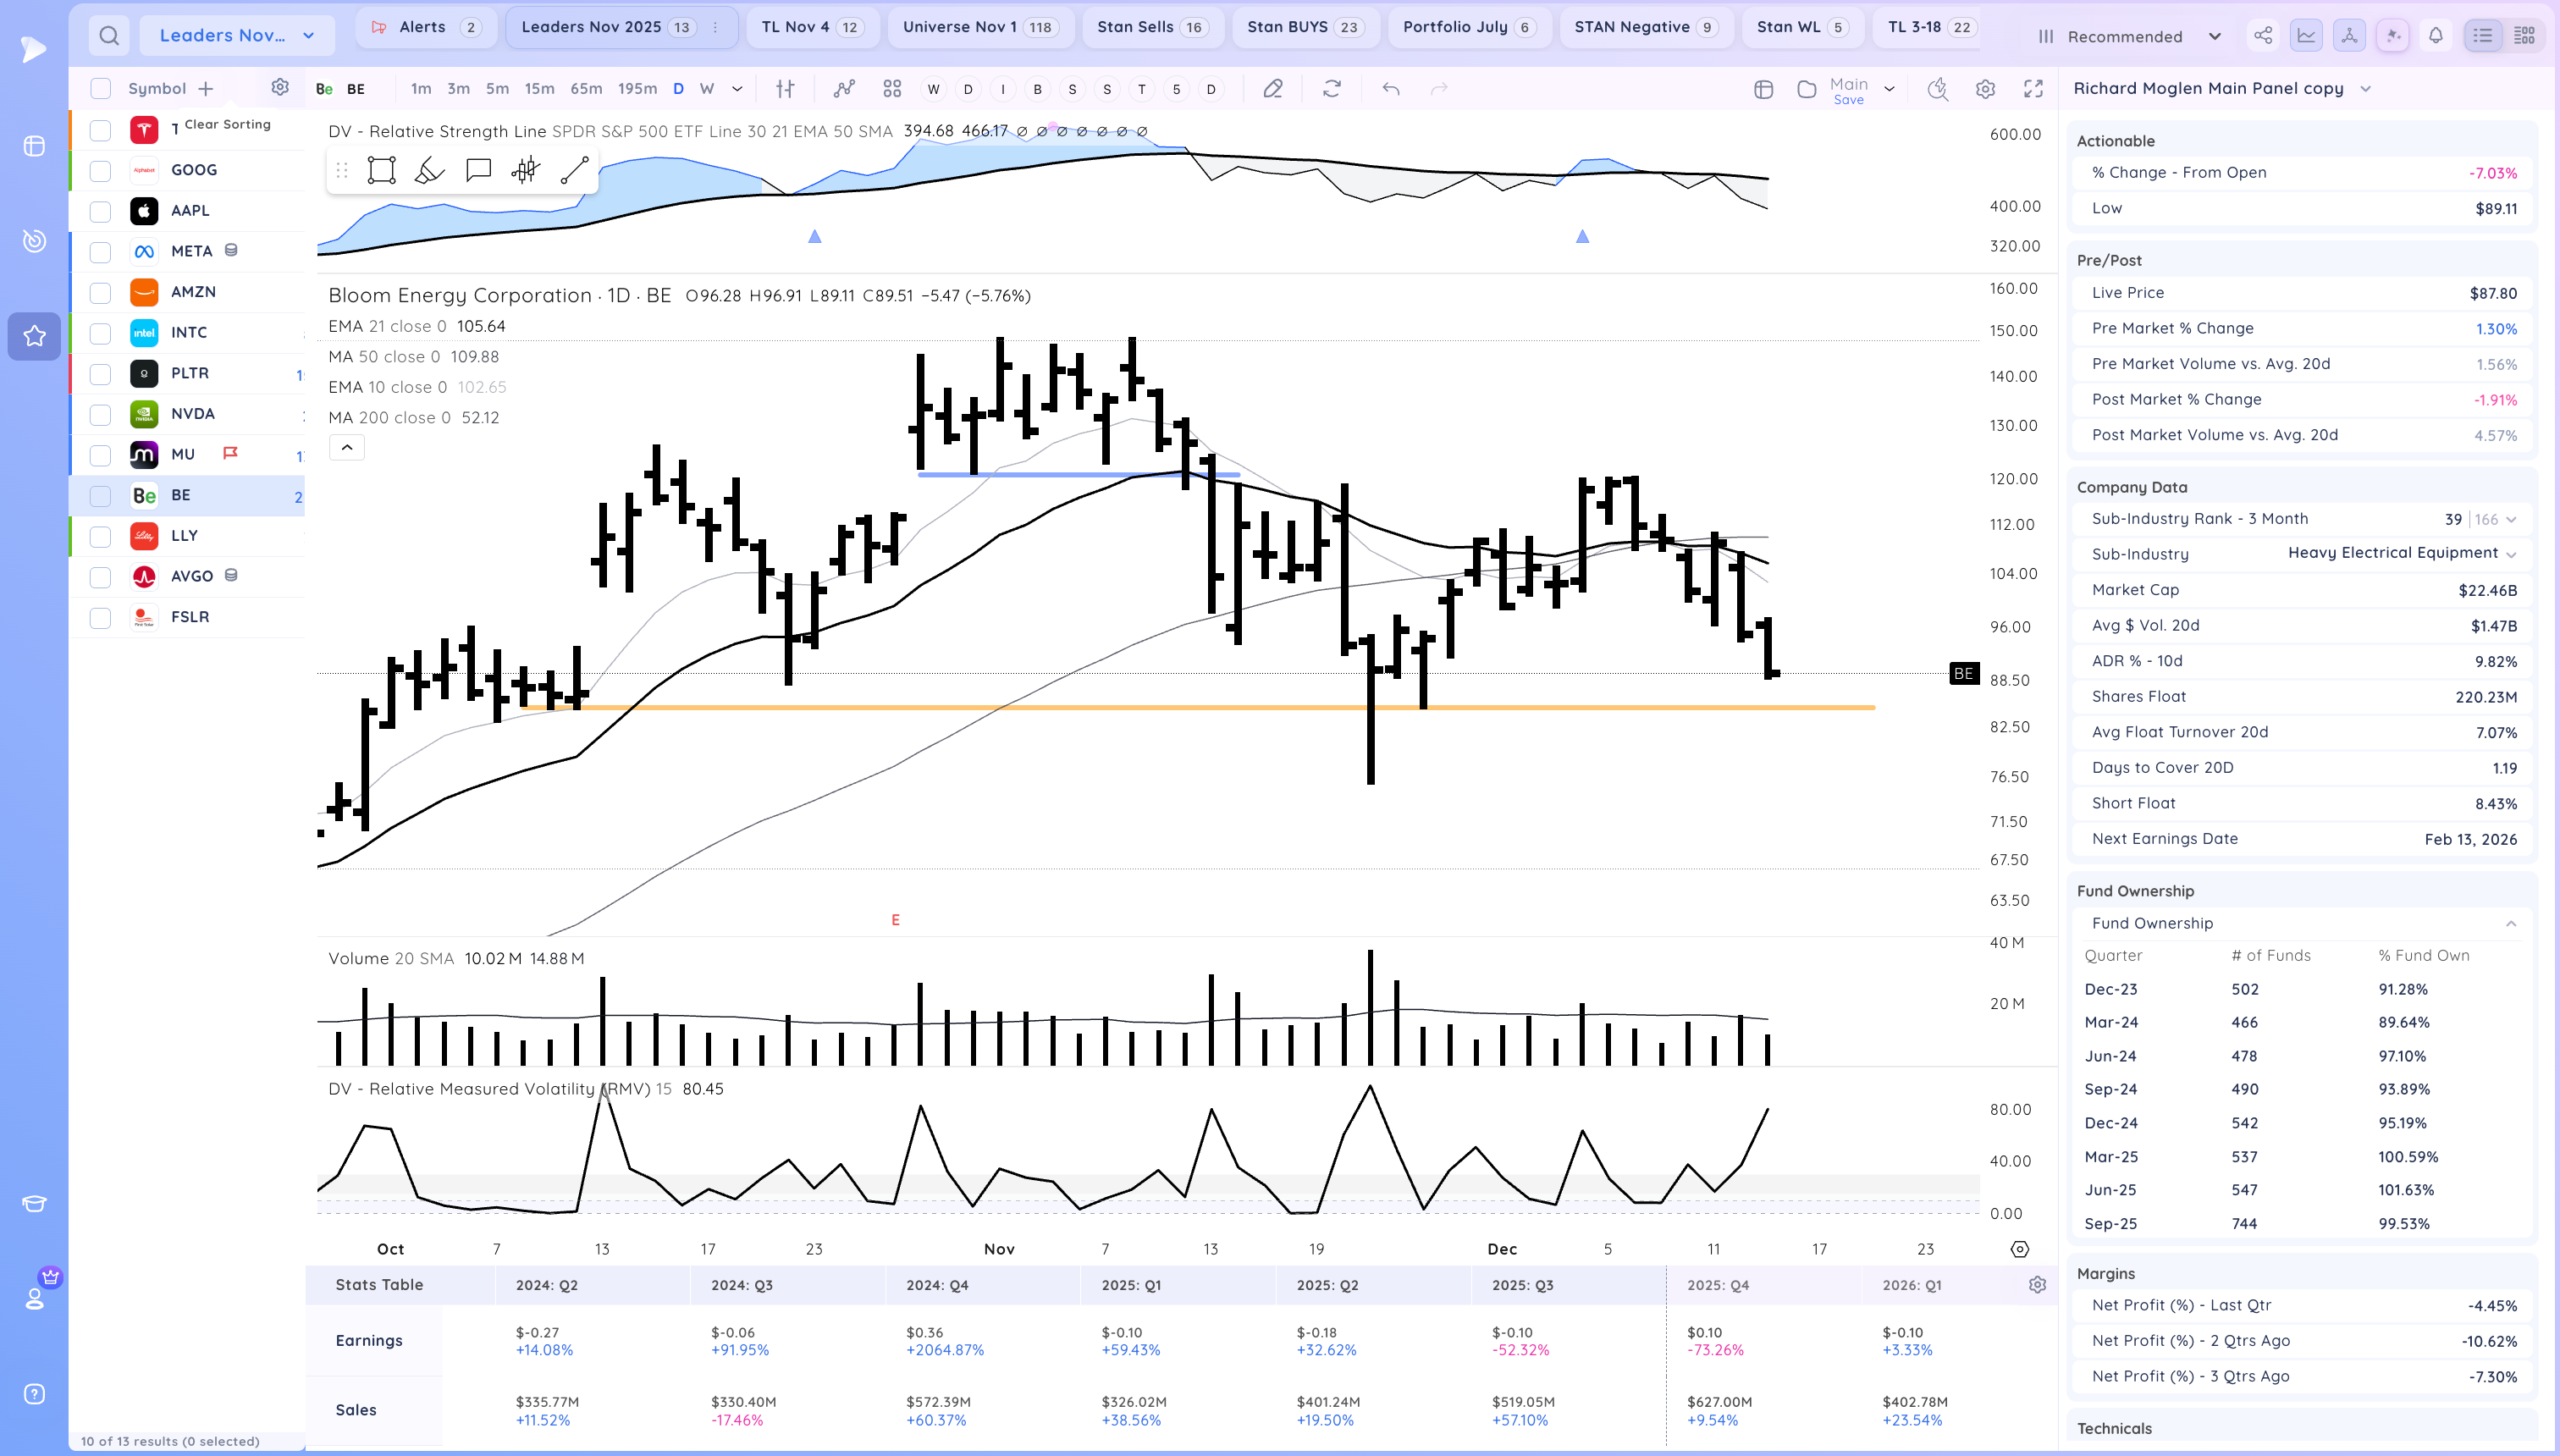2560x1456 pixels.
Task: Select the rectangle drawing tool
Action: (x=381, y=170)
